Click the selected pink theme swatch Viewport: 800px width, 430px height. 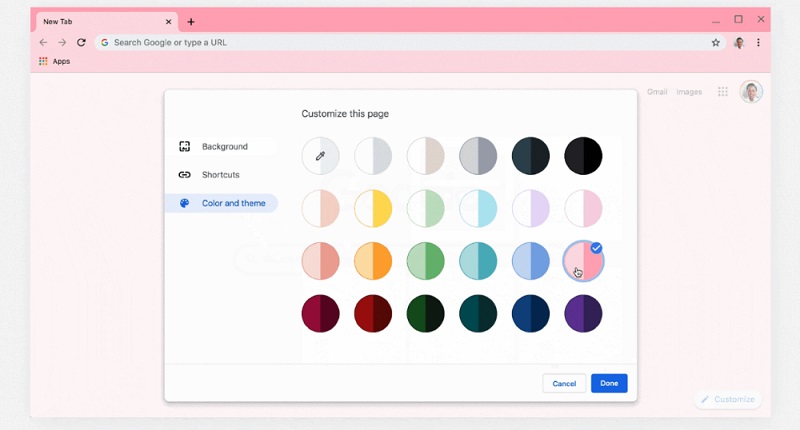pyautogui.click(x=583, y=261)
